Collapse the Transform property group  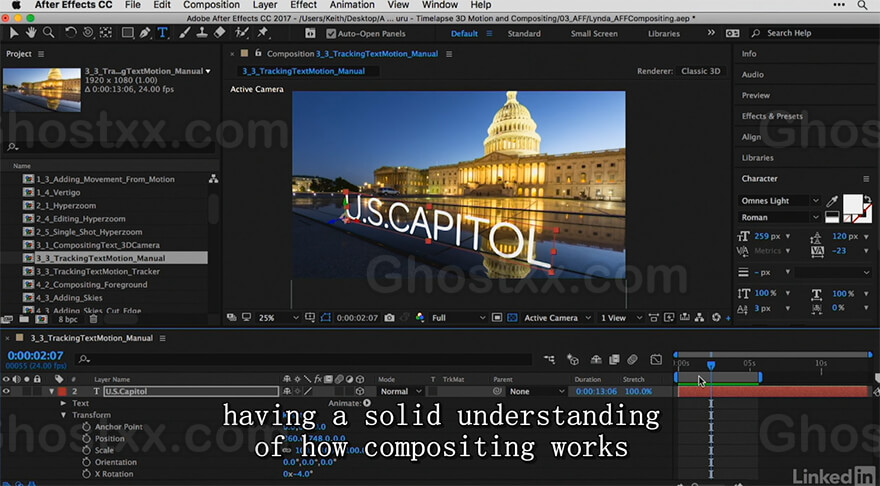pos(63,415)
